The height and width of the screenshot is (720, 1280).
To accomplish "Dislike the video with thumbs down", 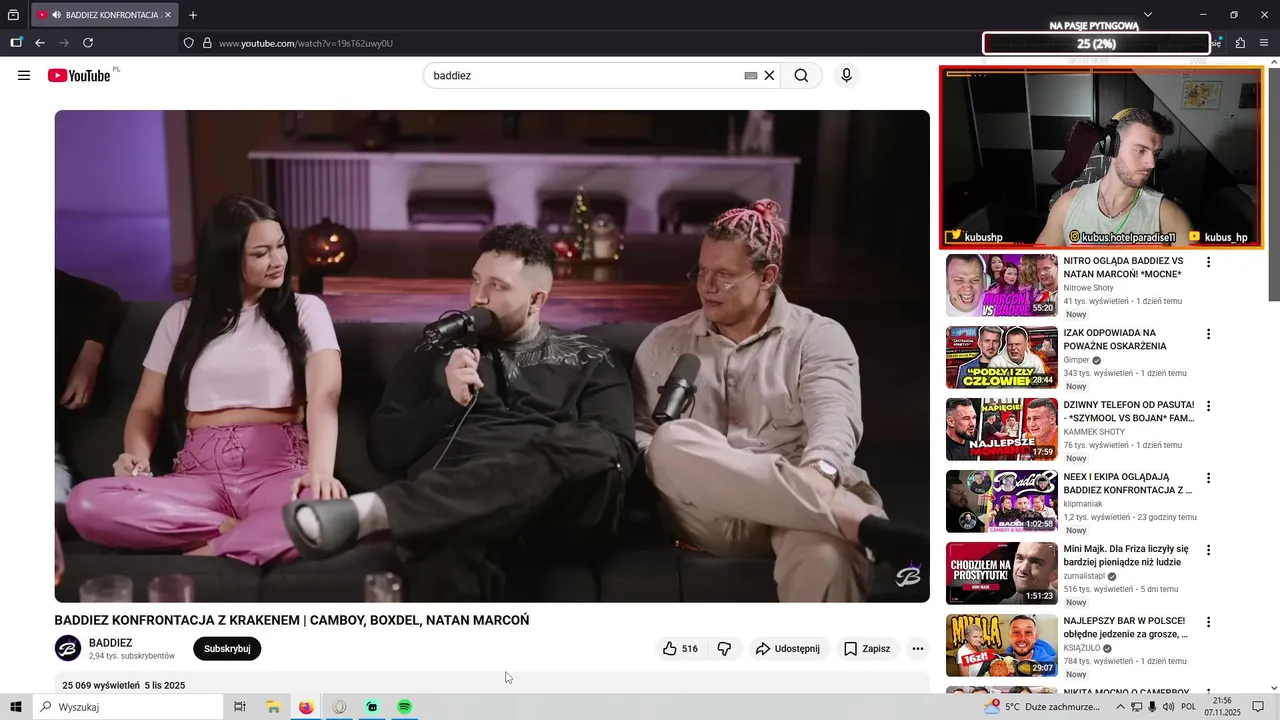I will [x=724, y=649].
